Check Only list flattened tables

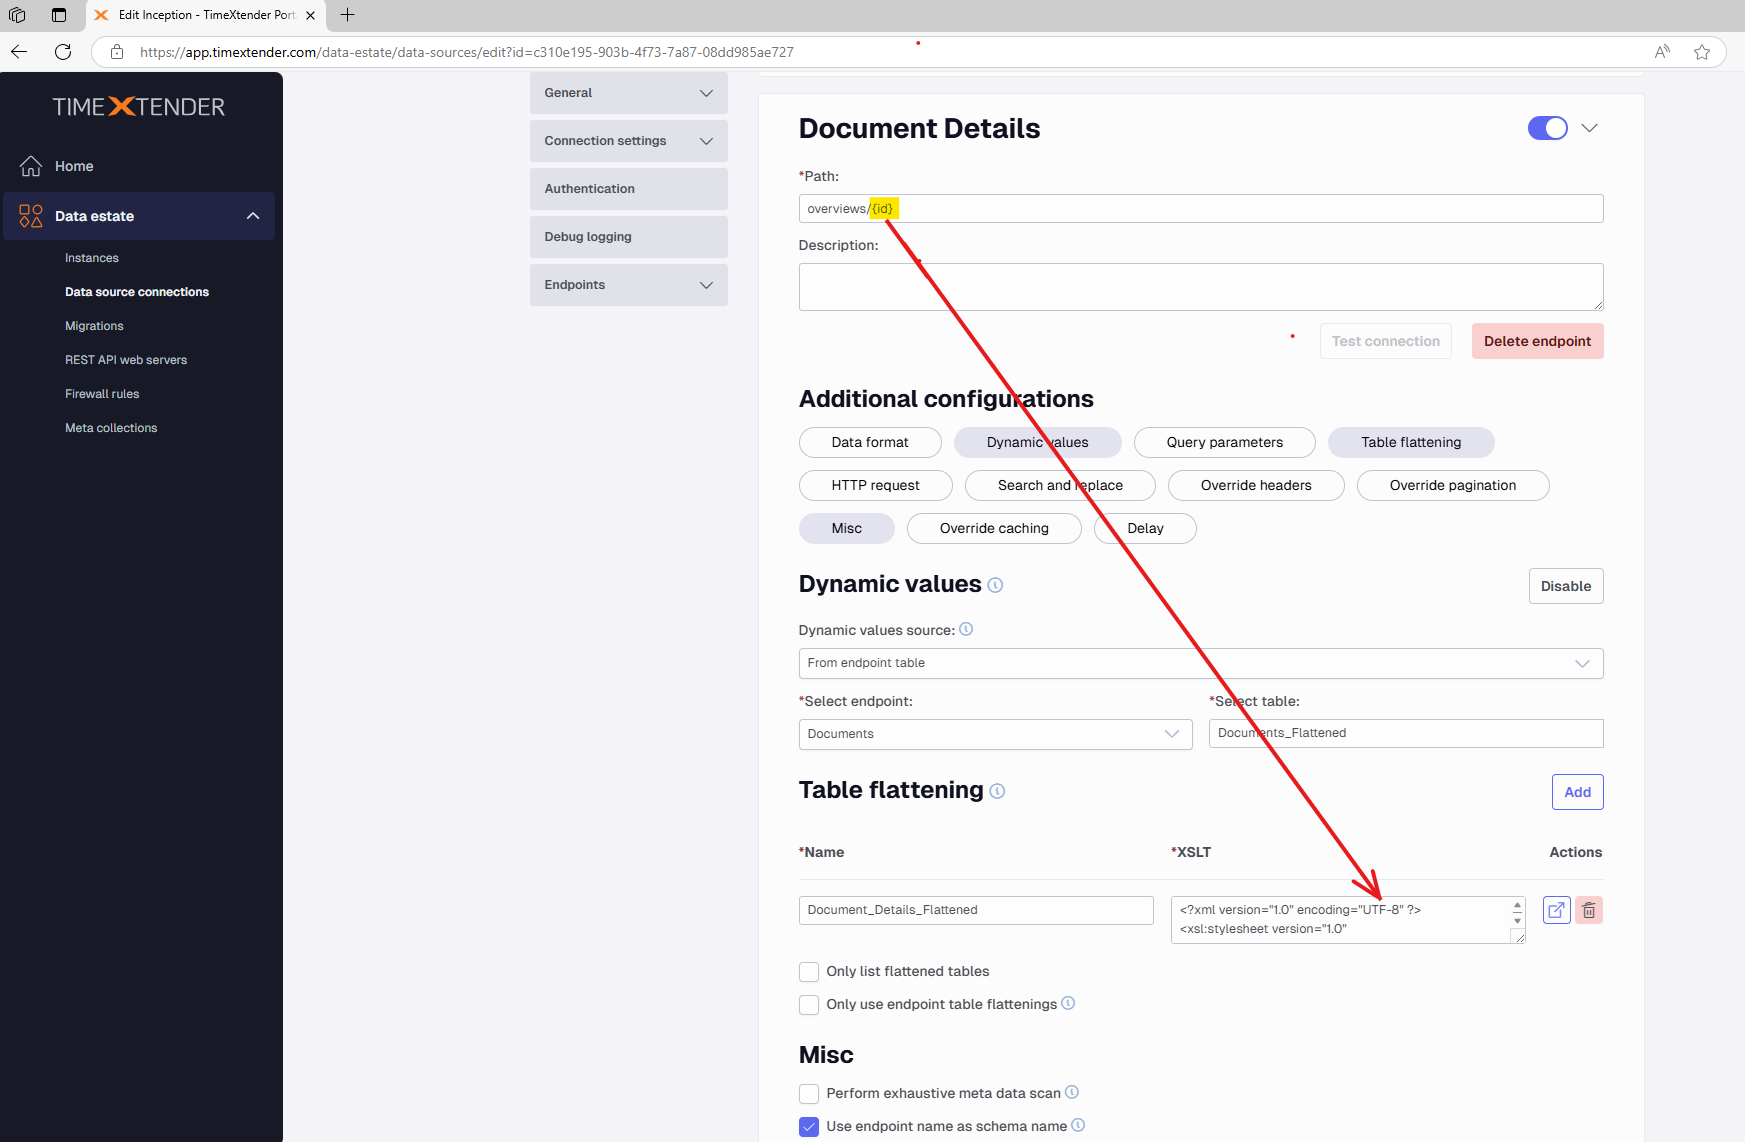coord(809,972)
